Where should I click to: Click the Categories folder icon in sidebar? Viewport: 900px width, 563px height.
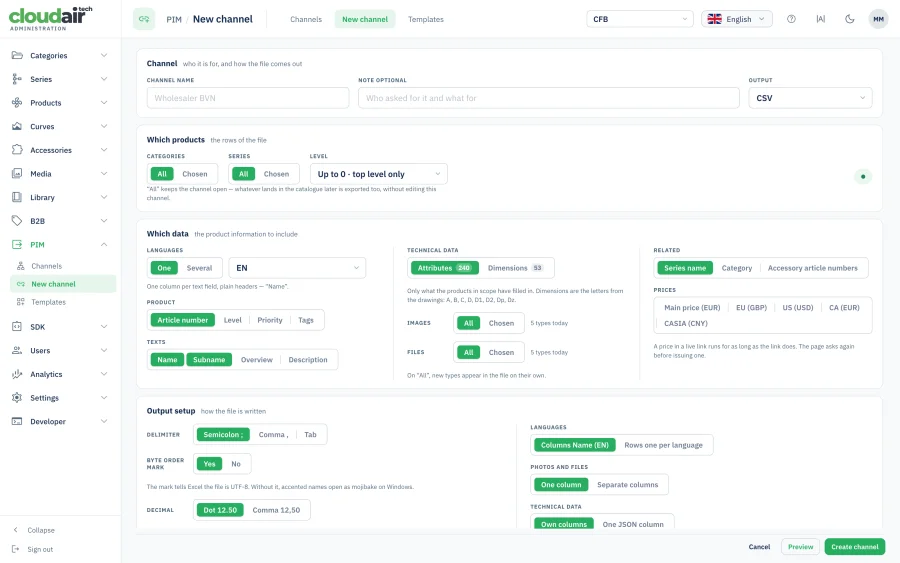(x=17, y=56)
